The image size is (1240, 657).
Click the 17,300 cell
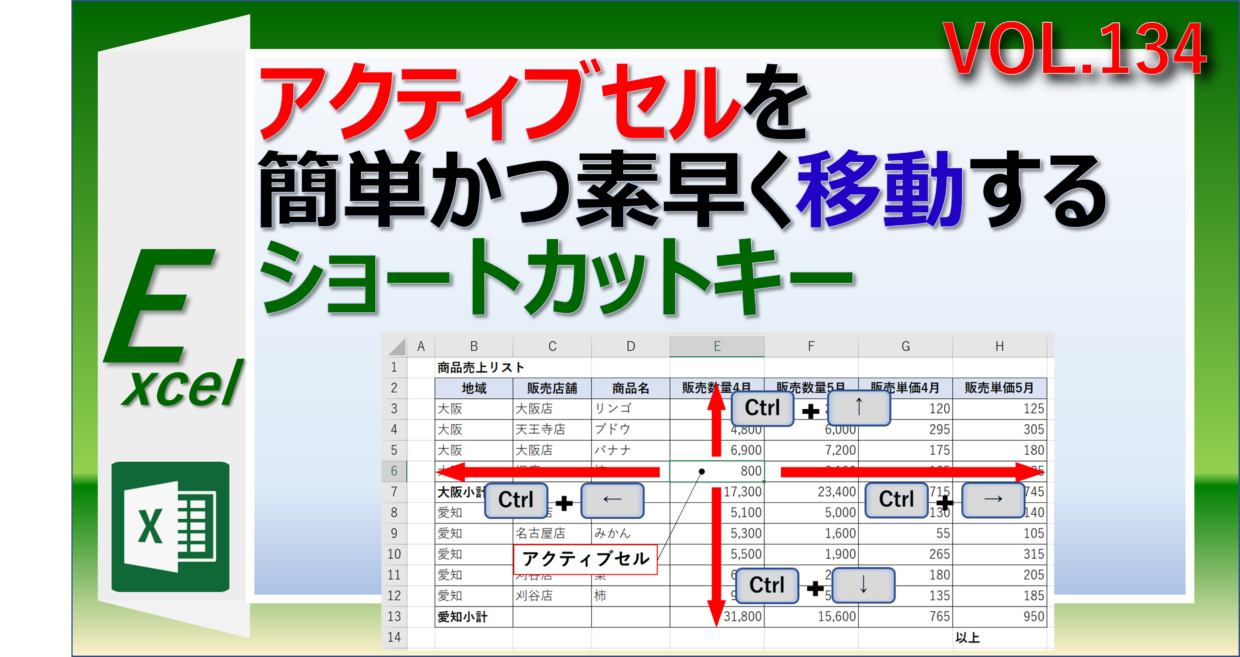717,492
